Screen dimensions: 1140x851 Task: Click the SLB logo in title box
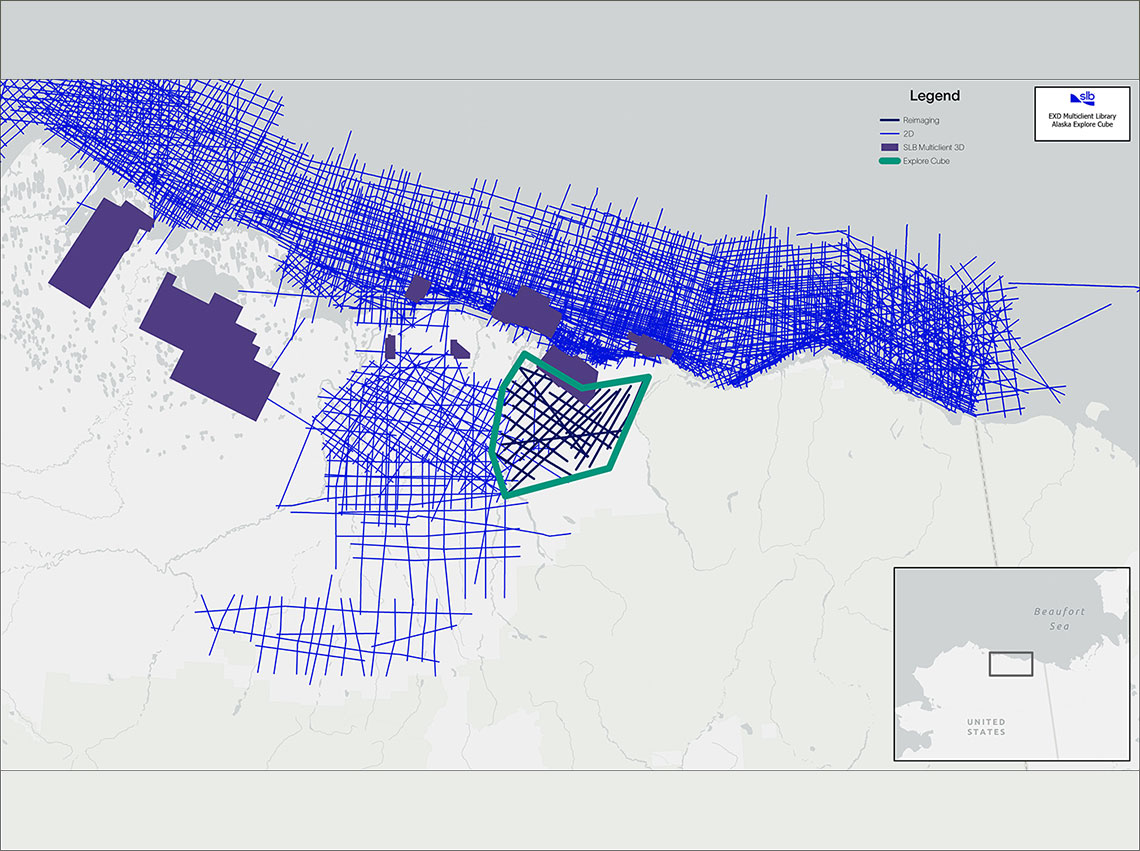click(1082, 98)
